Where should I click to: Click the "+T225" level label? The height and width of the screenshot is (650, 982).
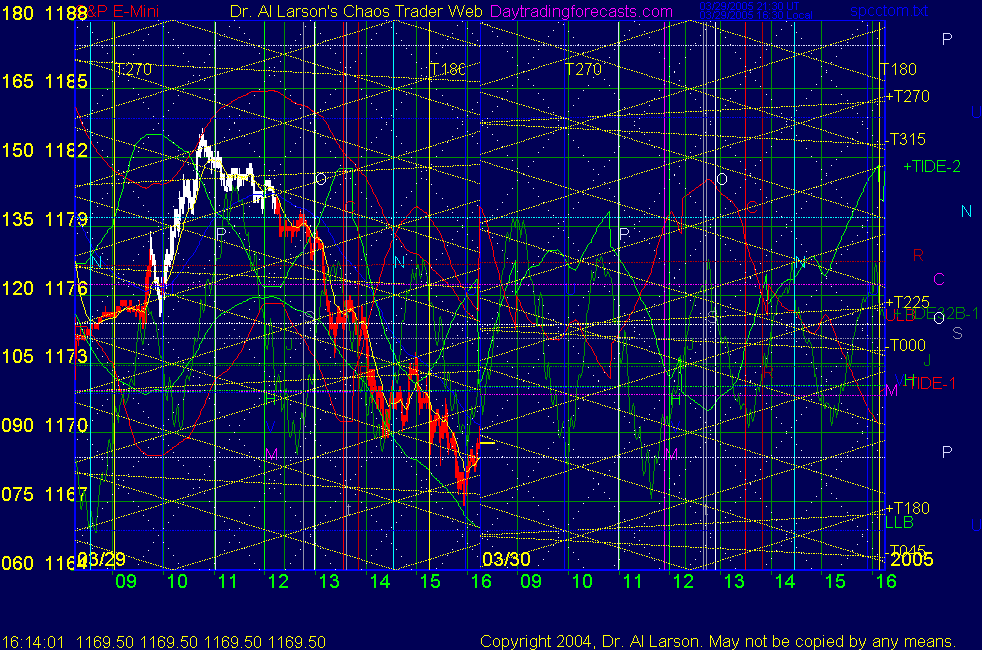pyautogui.click(x=907, y=302)
